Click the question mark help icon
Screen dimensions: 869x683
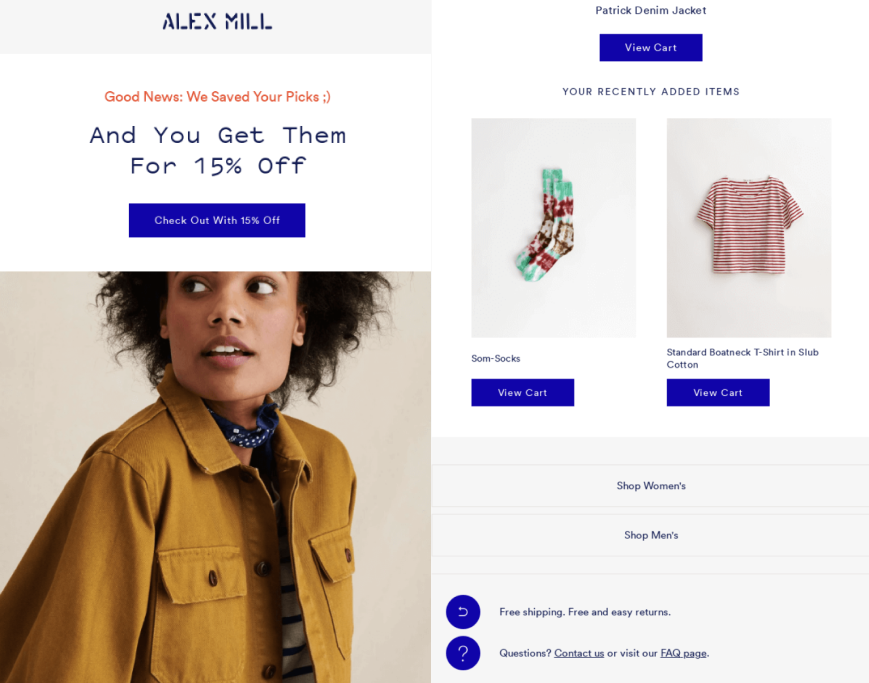[463, 652]
